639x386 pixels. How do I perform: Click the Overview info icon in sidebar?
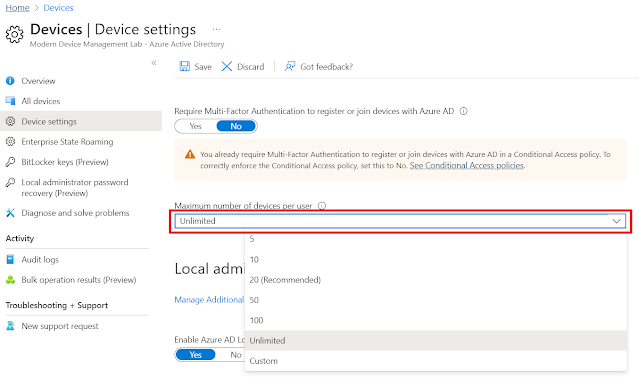(x=10, y=81)
